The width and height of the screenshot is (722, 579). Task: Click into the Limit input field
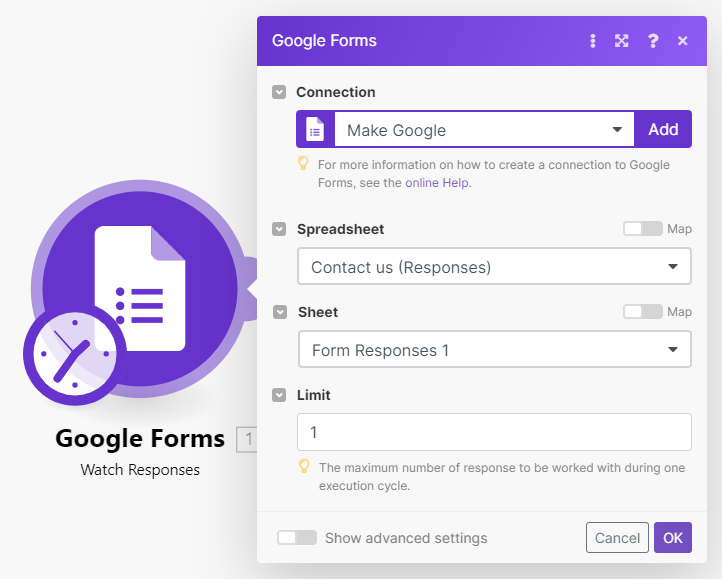coord(494,432)
